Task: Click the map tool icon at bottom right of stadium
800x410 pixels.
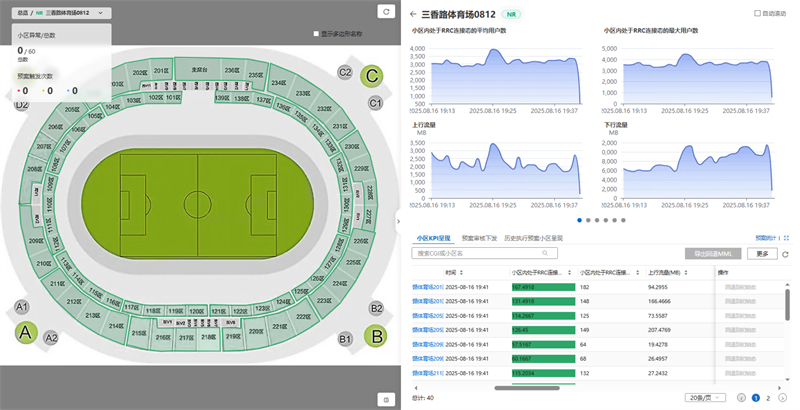Action: tap(384, 399)
